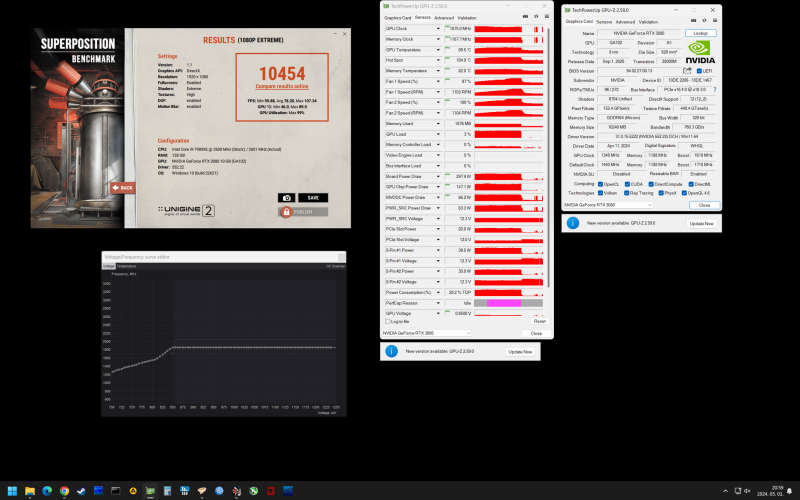Toggle the Vulkan checkbox
The width and height of the screenshot is (800, 500).
pyautogui.click(x=601, y=193)
